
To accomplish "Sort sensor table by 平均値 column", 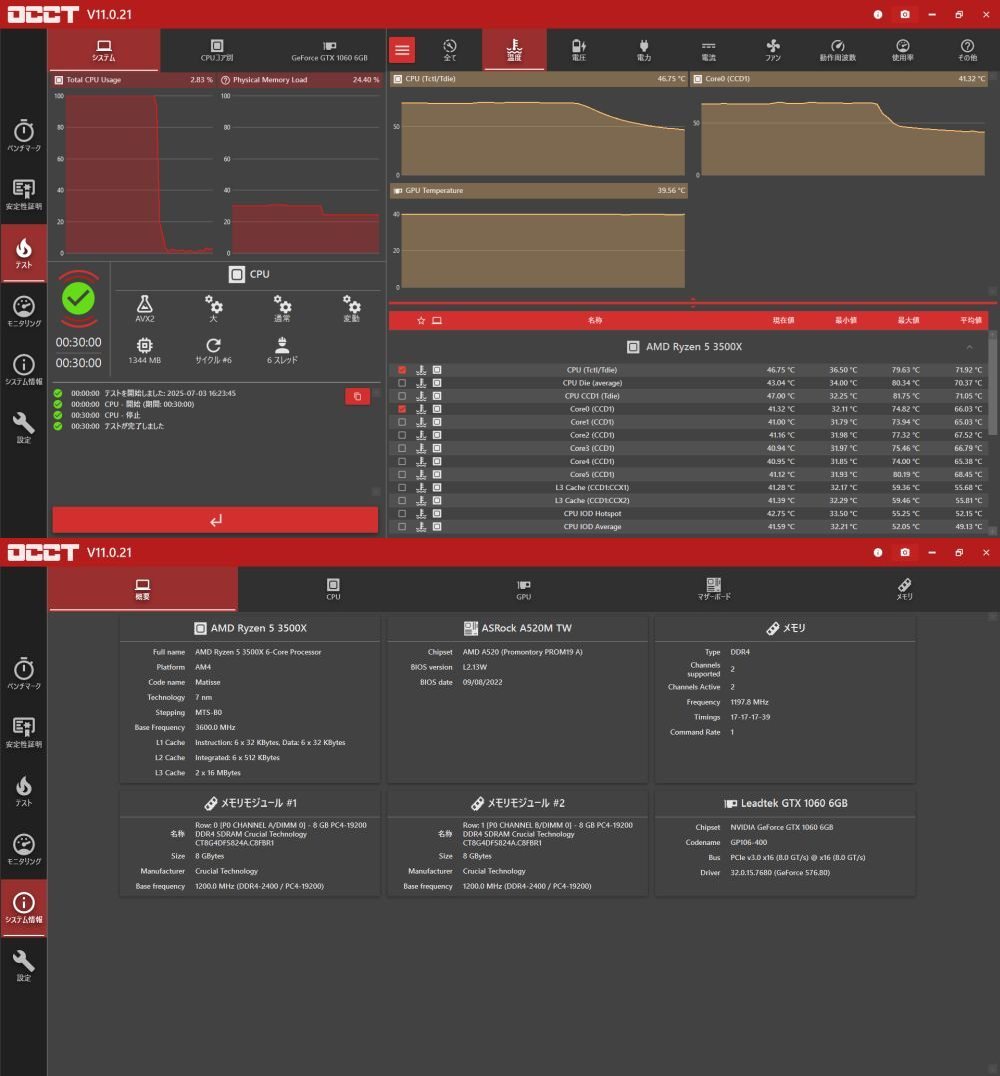I will tap(970, 320).
